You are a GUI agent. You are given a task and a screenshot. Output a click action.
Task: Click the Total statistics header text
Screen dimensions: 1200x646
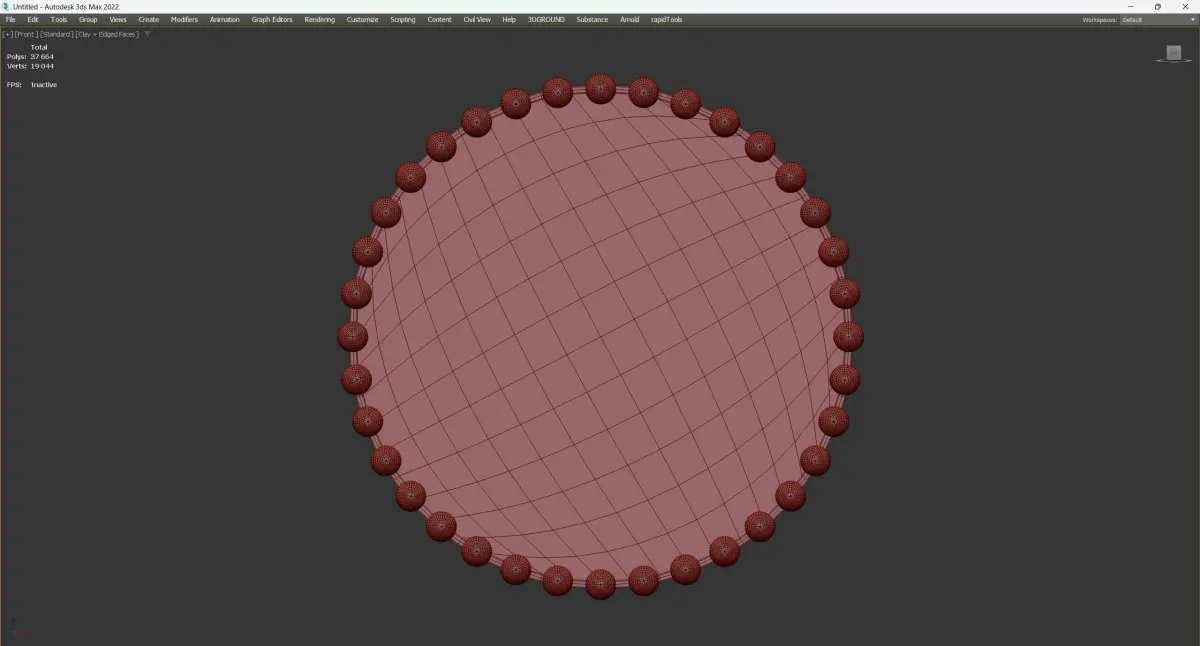click(39, 47)
